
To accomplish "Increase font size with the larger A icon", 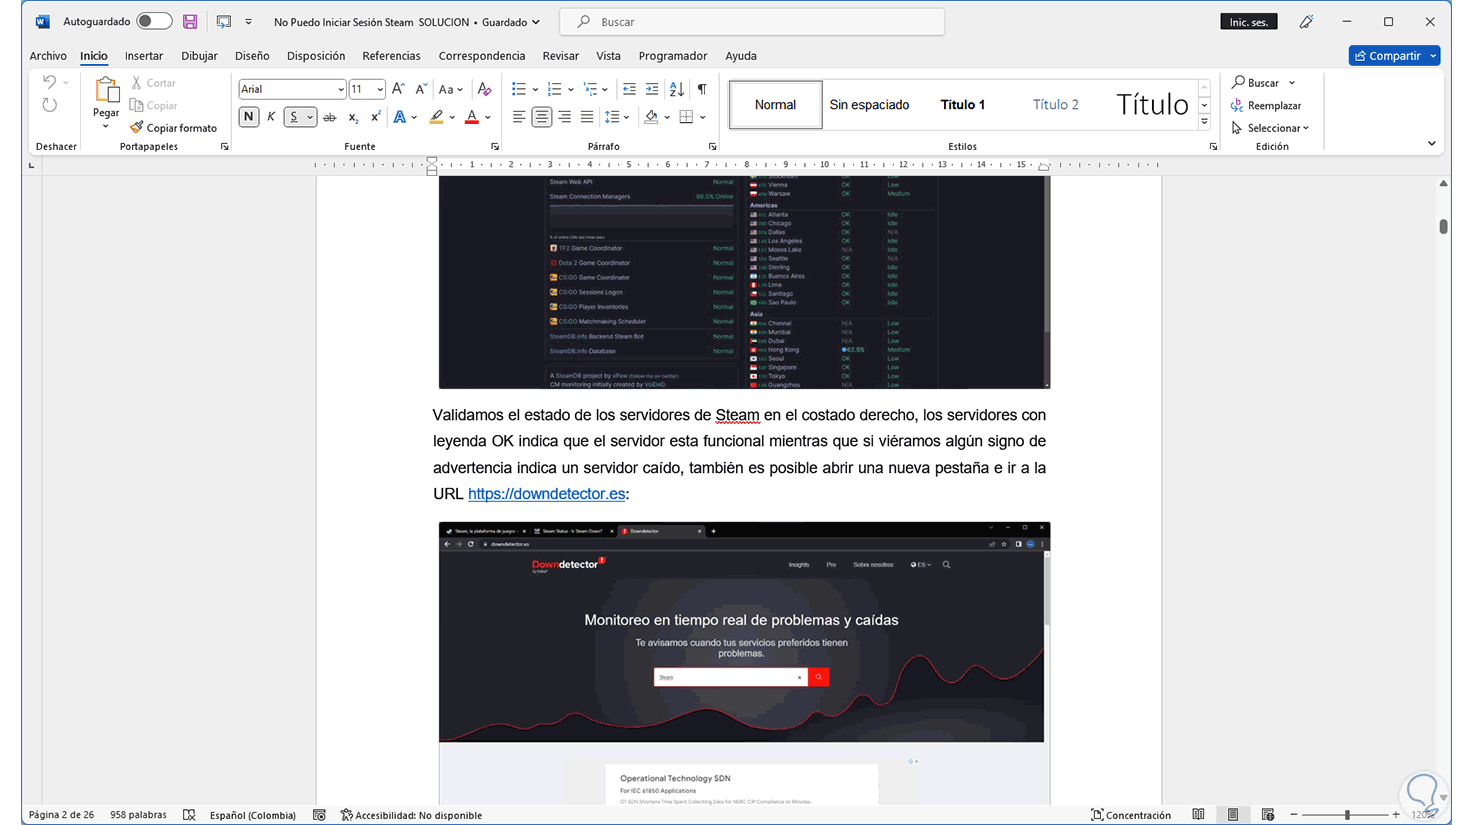I will pyautogui.click(x=398, y=89).
